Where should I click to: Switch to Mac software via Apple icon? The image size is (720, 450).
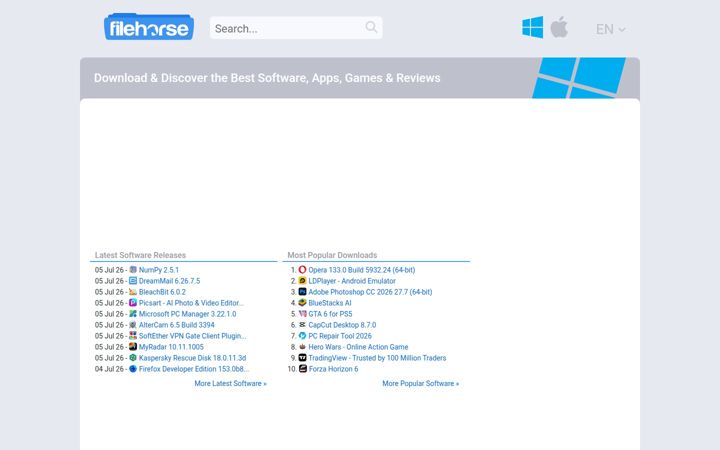(559, 27)
